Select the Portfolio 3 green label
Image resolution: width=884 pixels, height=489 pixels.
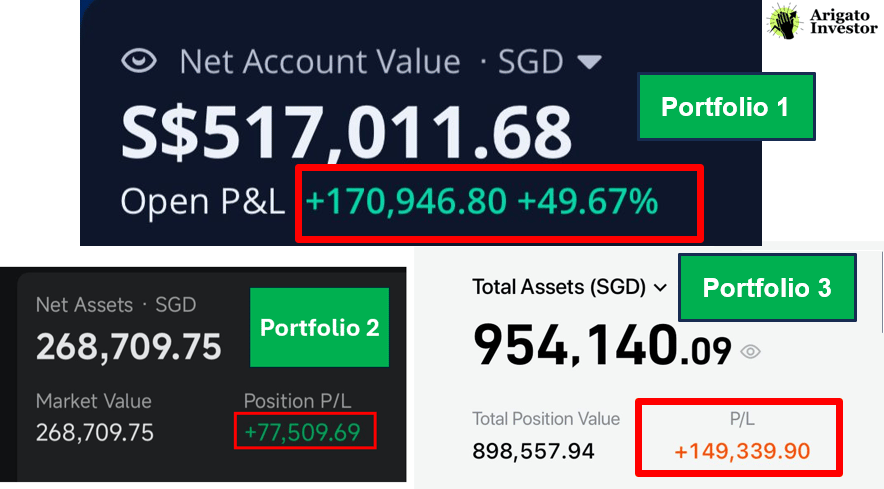[767, 288]
